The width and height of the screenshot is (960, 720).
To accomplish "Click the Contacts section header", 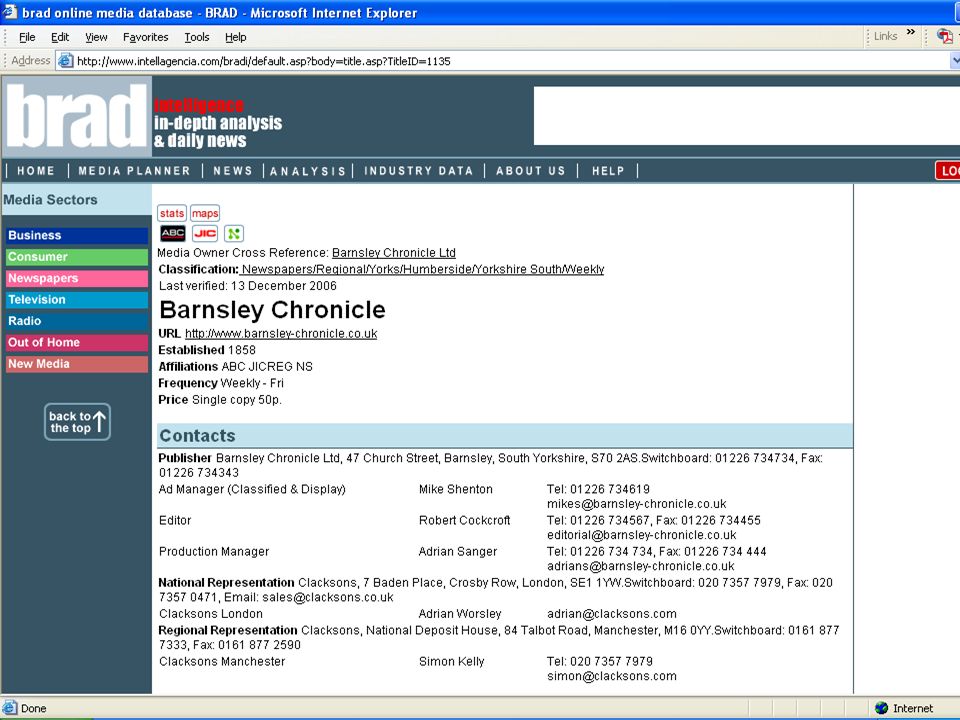I will coord(504,435).
